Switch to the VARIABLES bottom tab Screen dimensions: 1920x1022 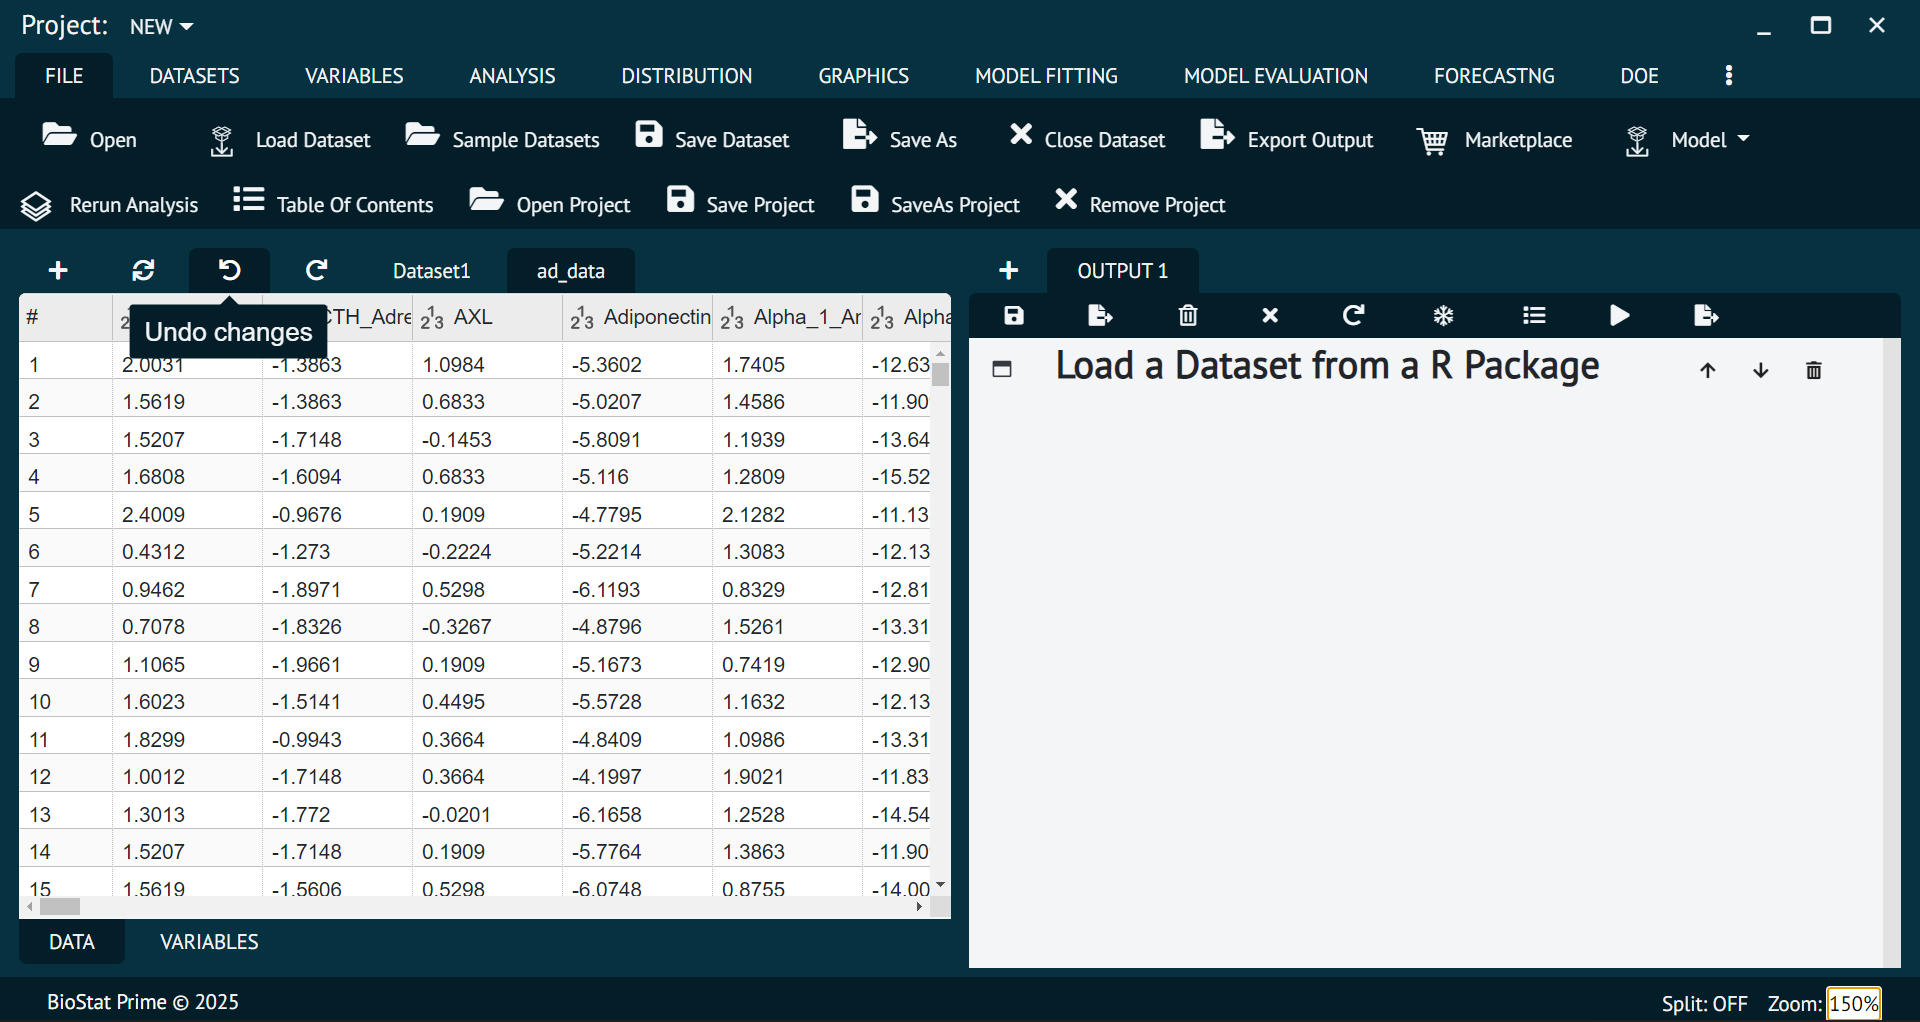(209, 942)
